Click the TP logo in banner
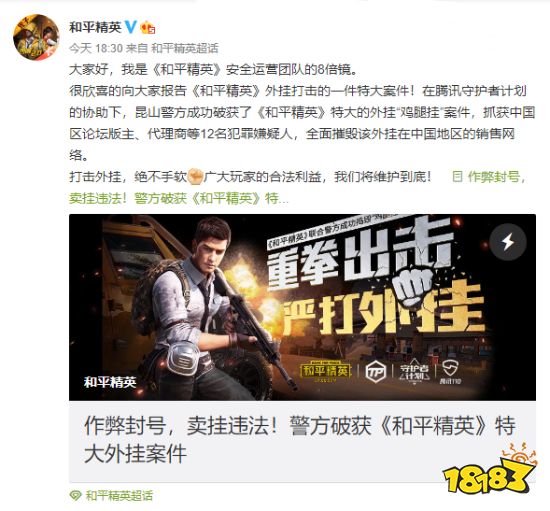Viewport: 550px width, 511px height. [376, 372]
